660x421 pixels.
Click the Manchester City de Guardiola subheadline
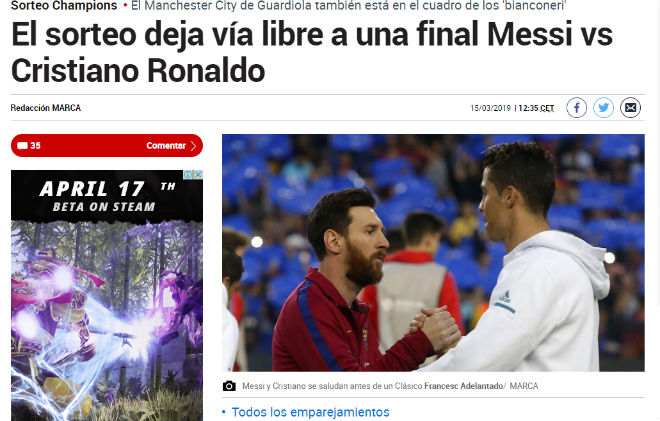coord(349,5)
